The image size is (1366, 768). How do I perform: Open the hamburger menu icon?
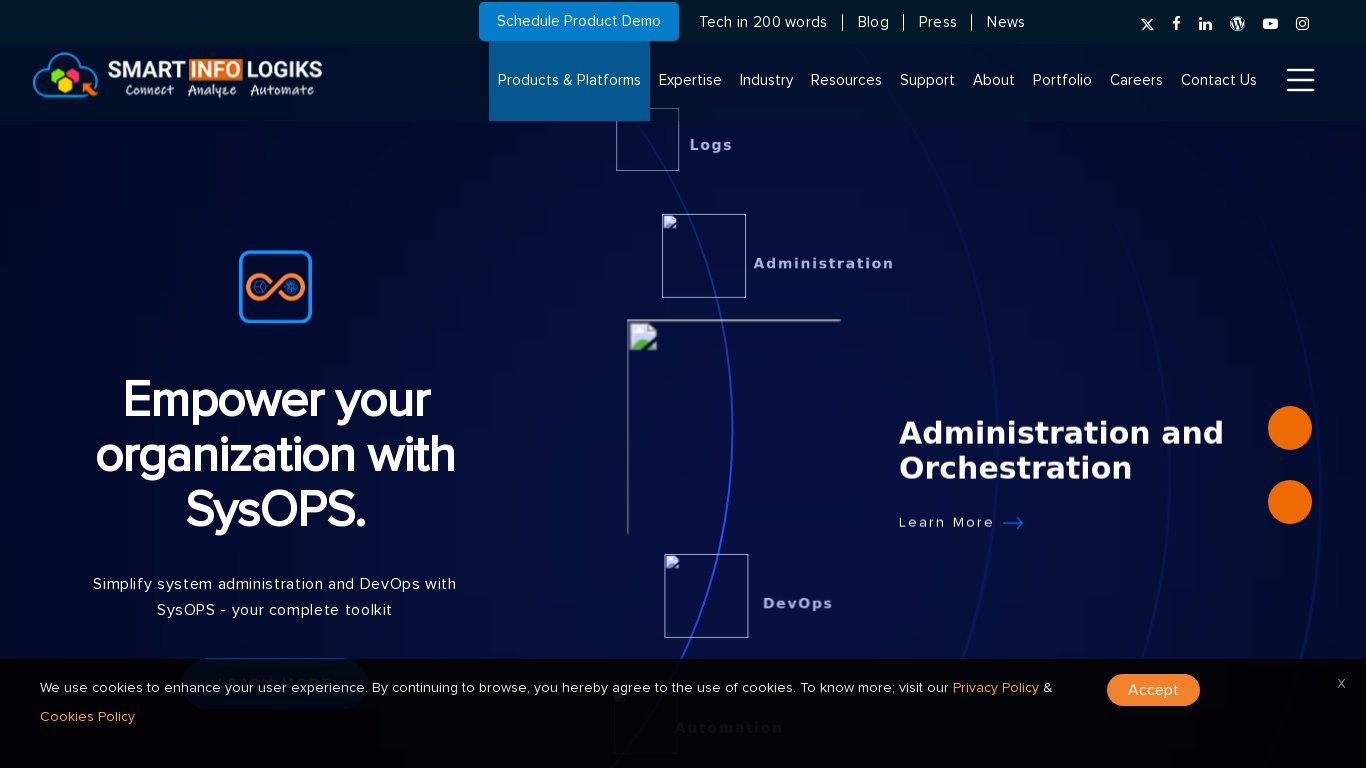[x=1300, y=80]
